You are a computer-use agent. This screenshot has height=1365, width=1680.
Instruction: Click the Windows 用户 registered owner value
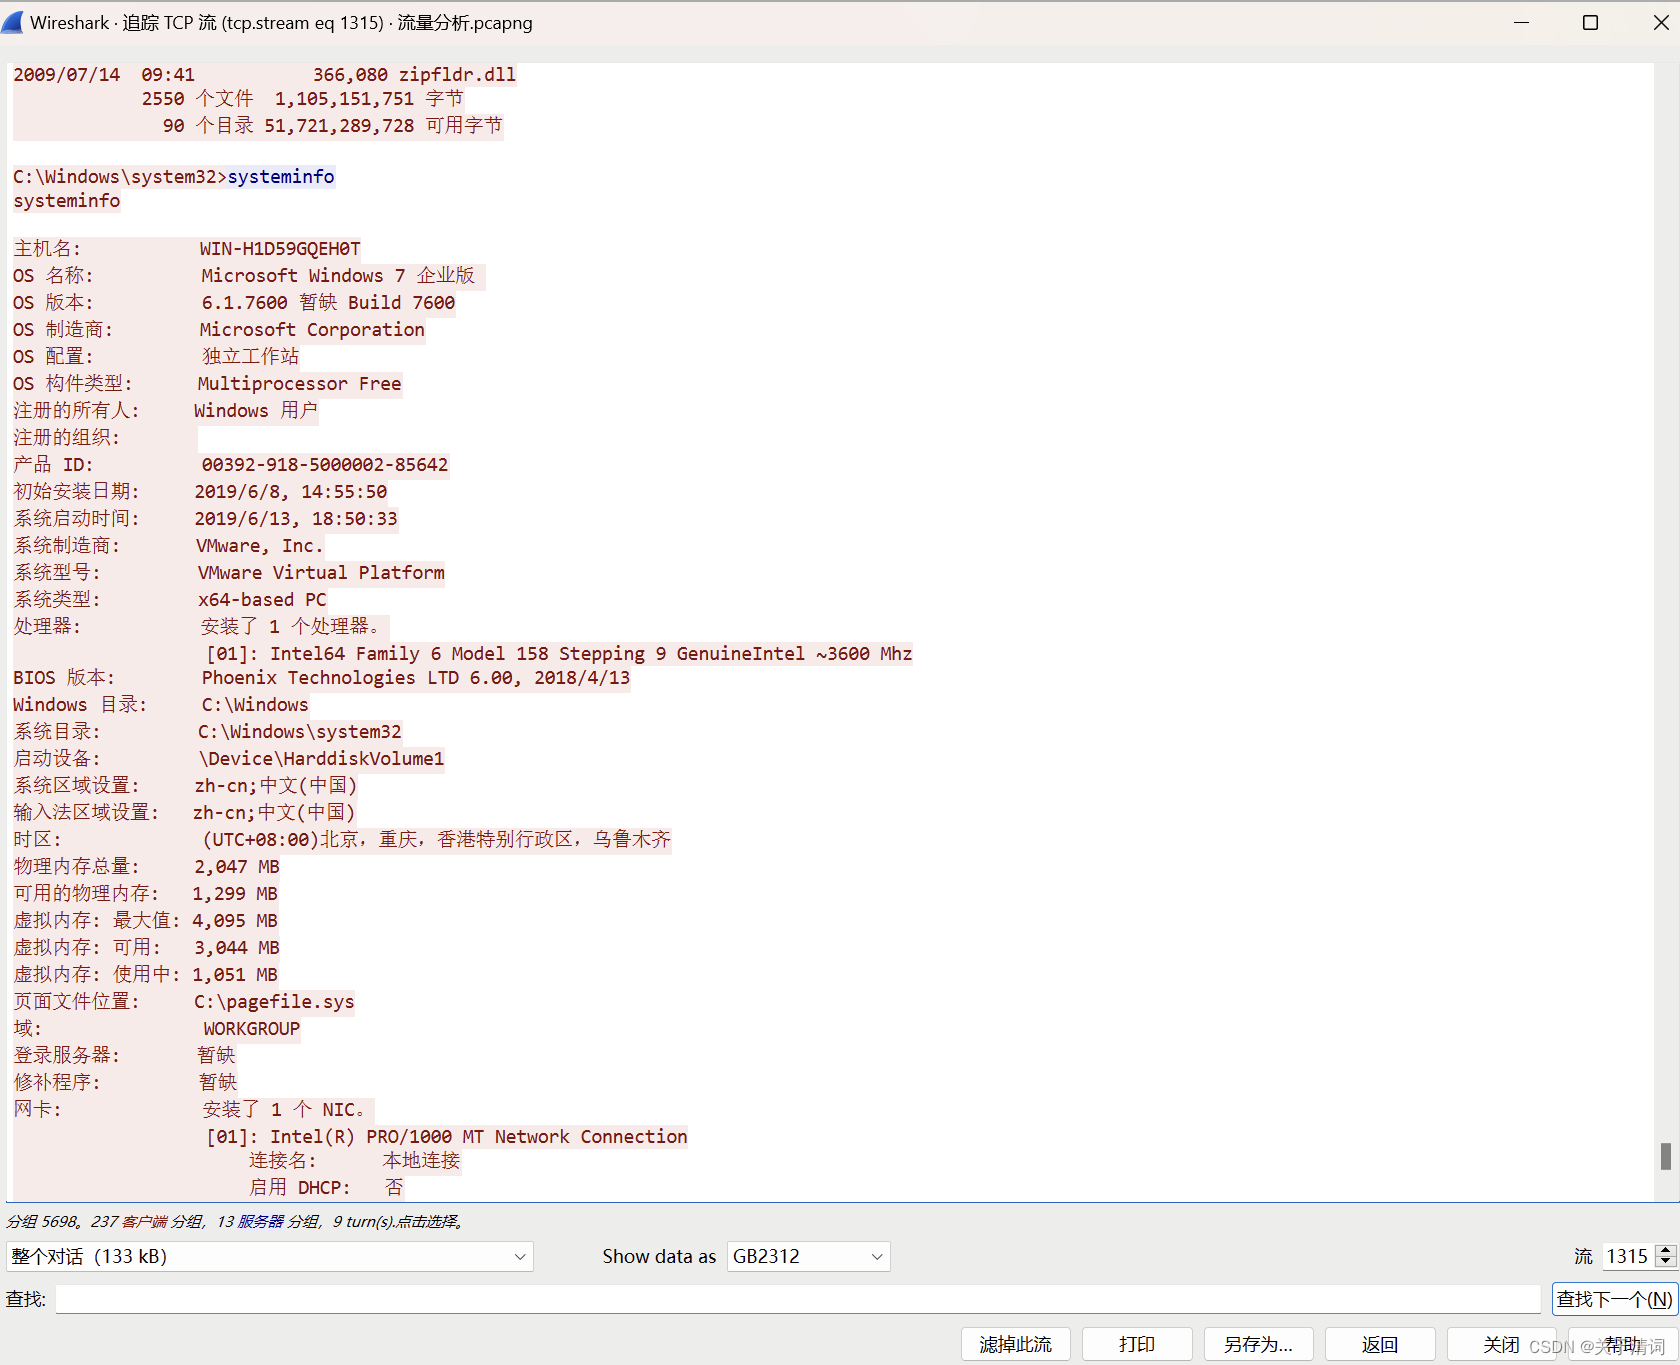click(256, 410)
